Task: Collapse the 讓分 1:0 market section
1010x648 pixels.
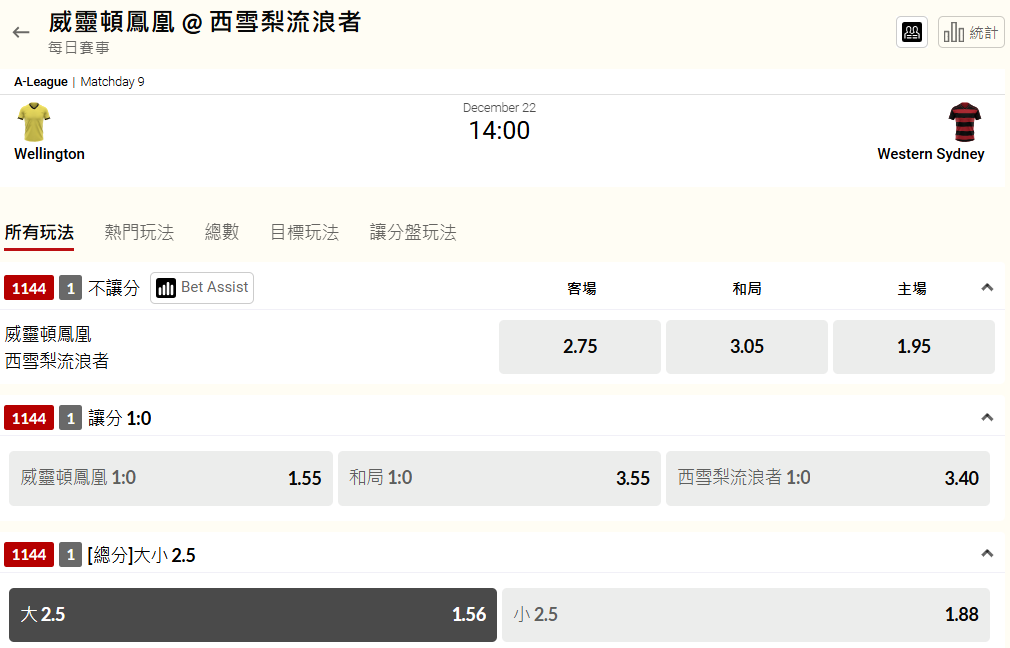Action: pyautogui.click(x=987, y=417)
